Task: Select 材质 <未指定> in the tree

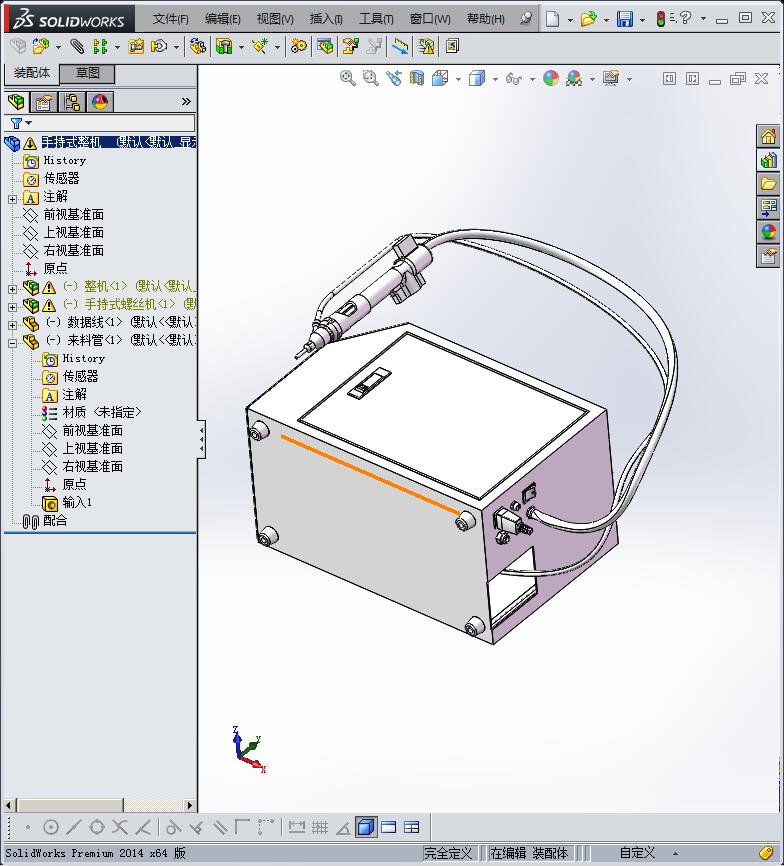Action: pyautogui.click(x=102, y=412)
